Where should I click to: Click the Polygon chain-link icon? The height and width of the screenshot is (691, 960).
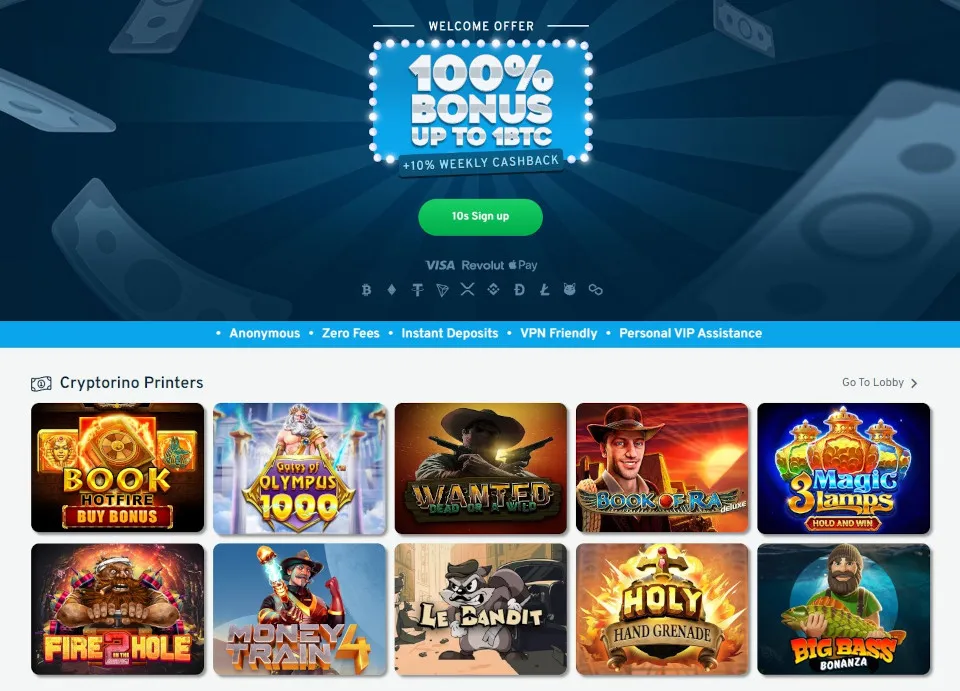(x=595, y=289)
